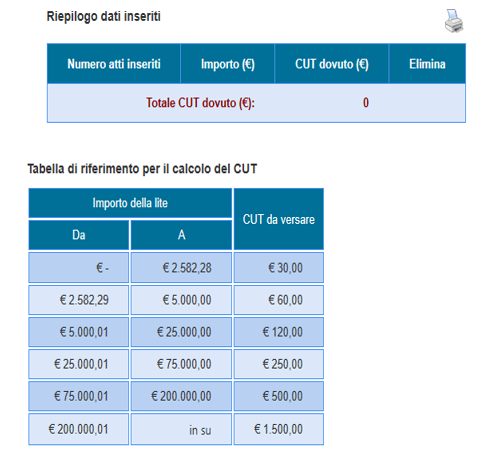Screen dimensions: 478x467
Task: Click the 'Totale CUT dovuto (€):' label
Action: (x=200, y=103)
